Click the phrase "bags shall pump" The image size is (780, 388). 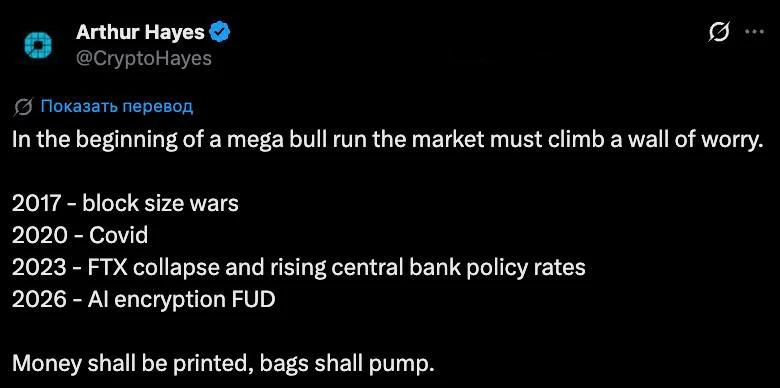pos(343,365)
